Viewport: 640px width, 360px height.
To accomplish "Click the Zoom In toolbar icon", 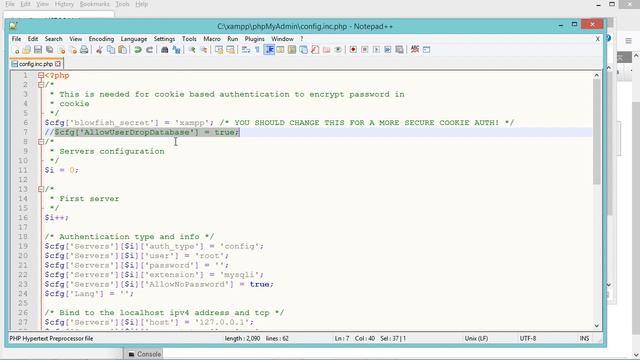I will coord(191,50).
